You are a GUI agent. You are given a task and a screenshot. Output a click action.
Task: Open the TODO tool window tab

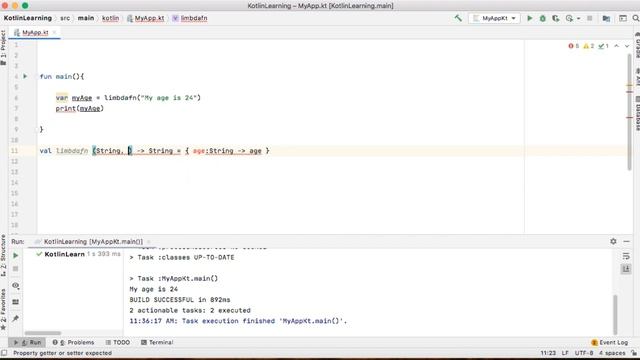[x=118, y=342]
